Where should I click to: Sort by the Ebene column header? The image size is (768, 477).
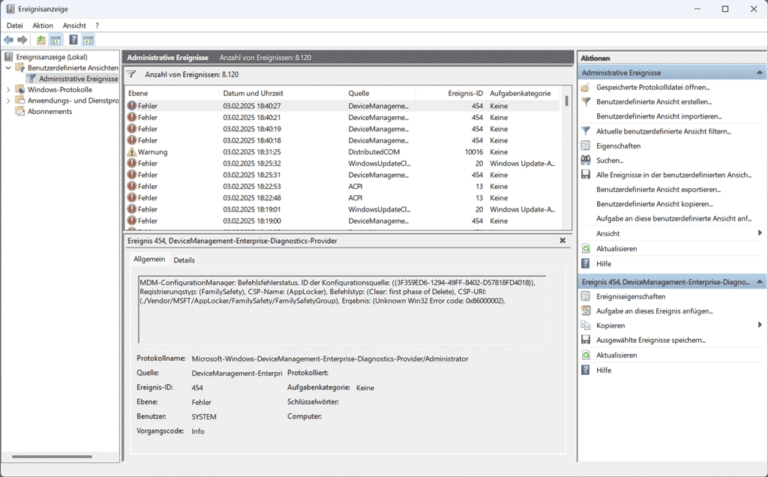pyautogui.click(x=171, y=93)
